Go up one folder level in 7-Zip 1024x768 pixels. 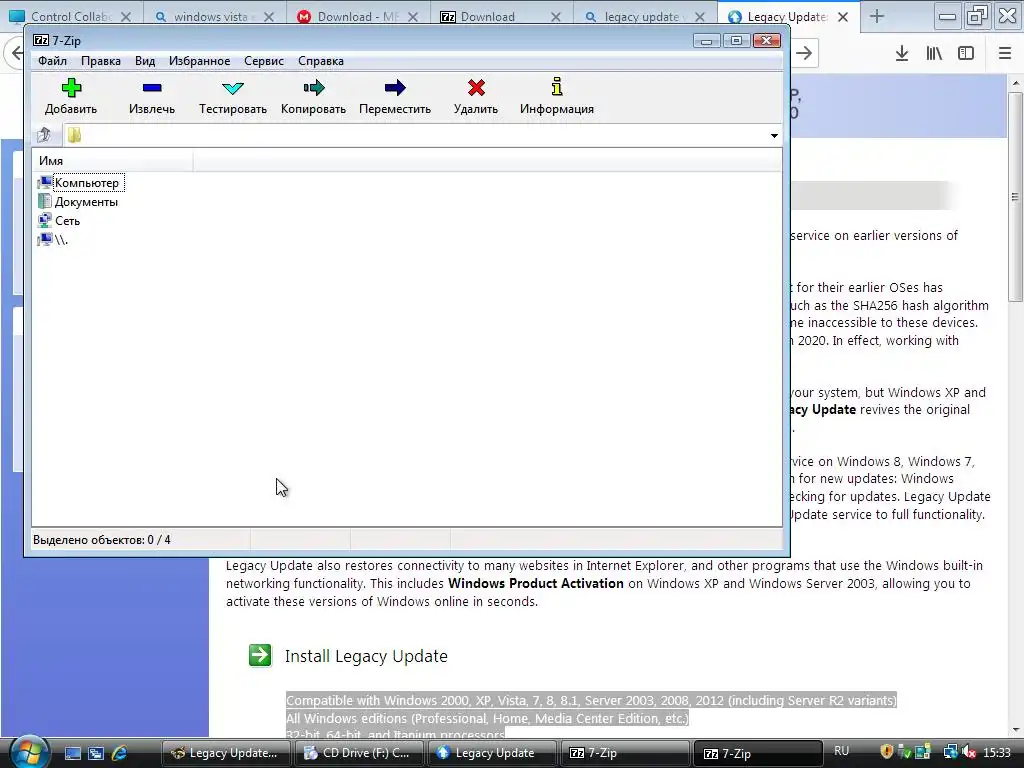point(44,135)
